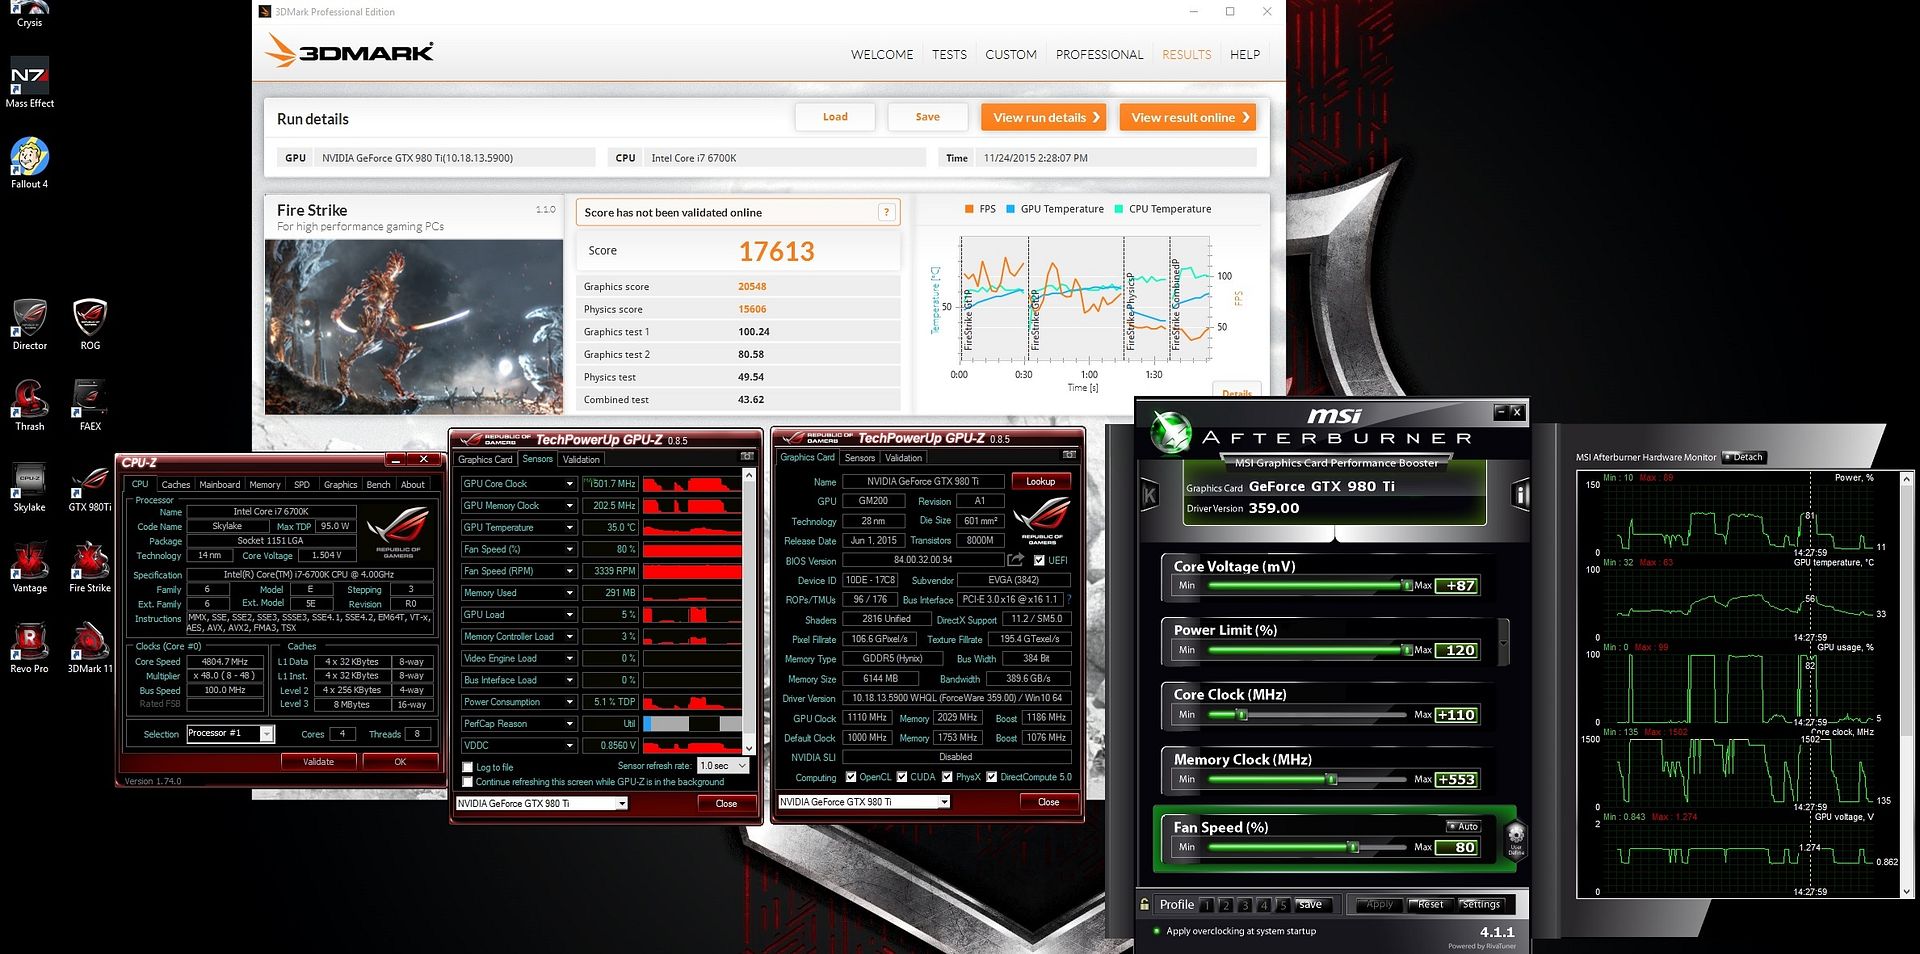Open the Mass Effect desktop icon
This screenshot has height=954, width=1920.
pyautogui.click(x=30, y=82)
